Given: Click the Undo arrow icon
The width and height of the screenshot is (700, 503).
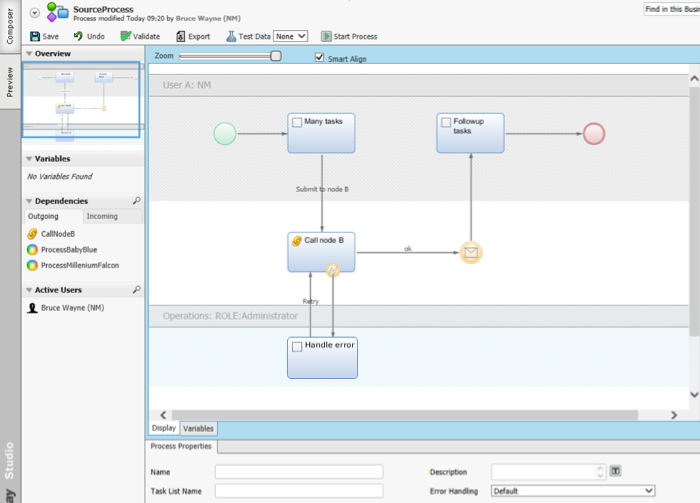Looking at the screenshot, I should (x=78, y=36).
